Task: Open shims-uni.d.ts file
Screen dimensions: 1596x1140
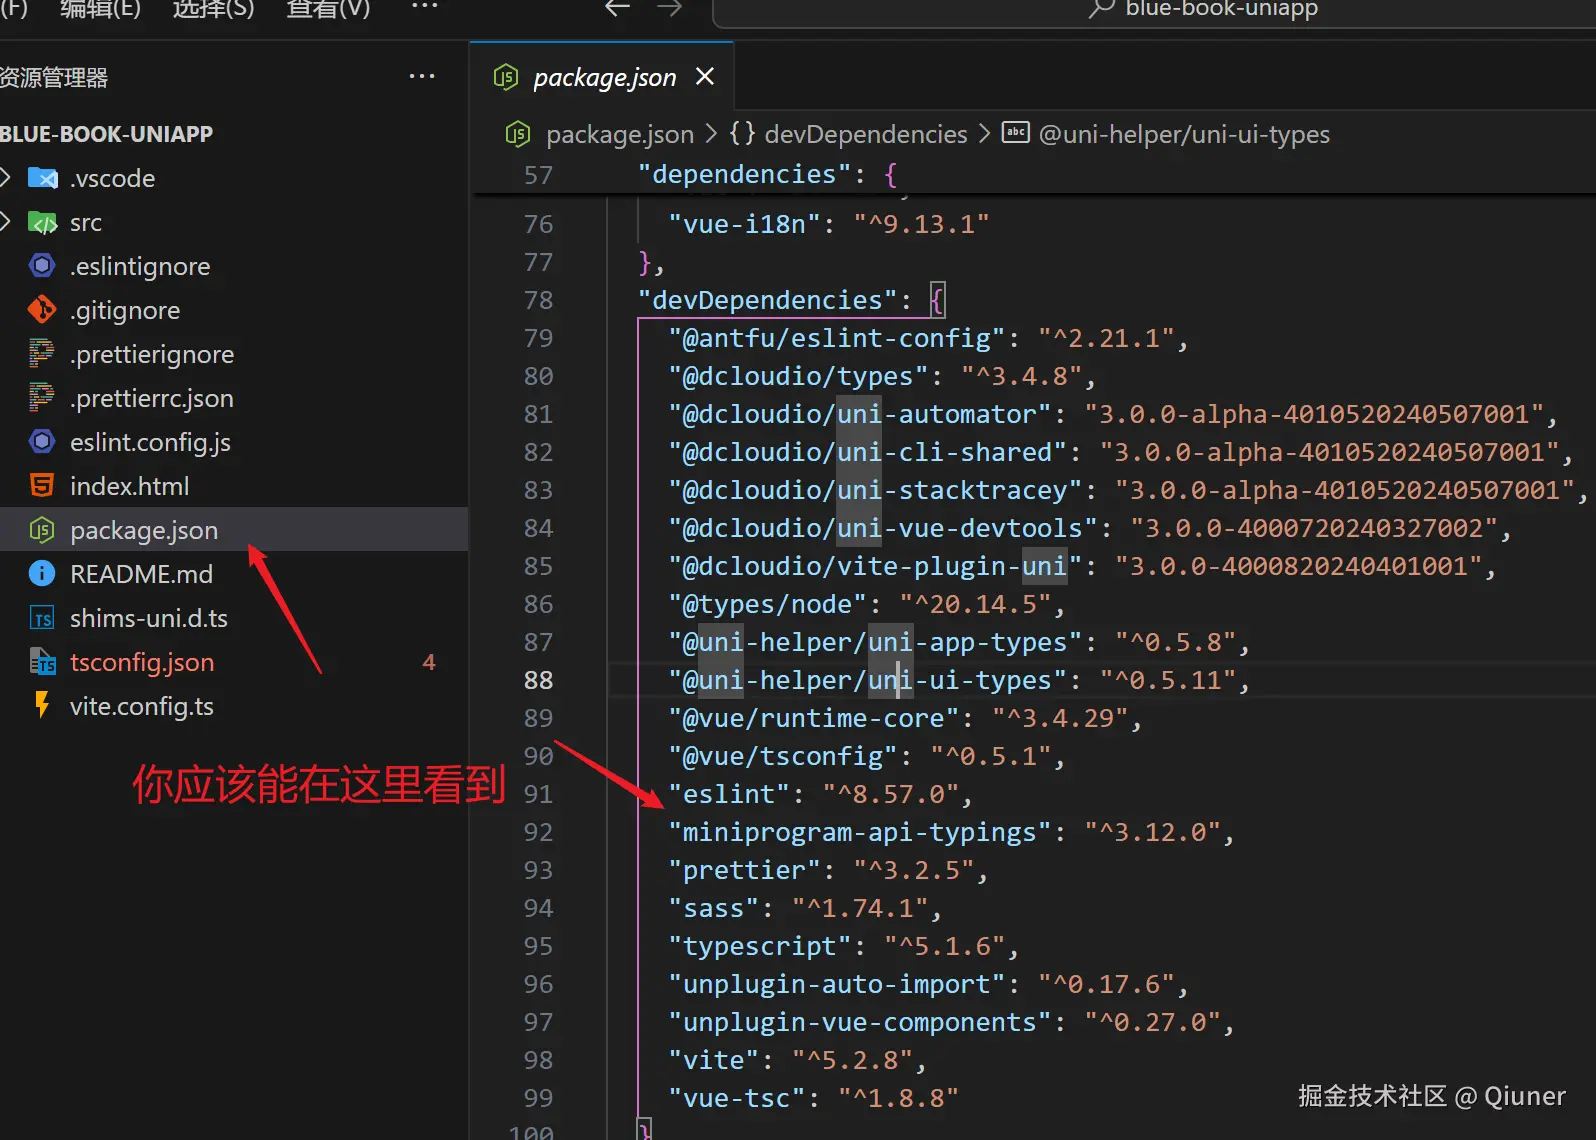Action: tap(149, 618)
